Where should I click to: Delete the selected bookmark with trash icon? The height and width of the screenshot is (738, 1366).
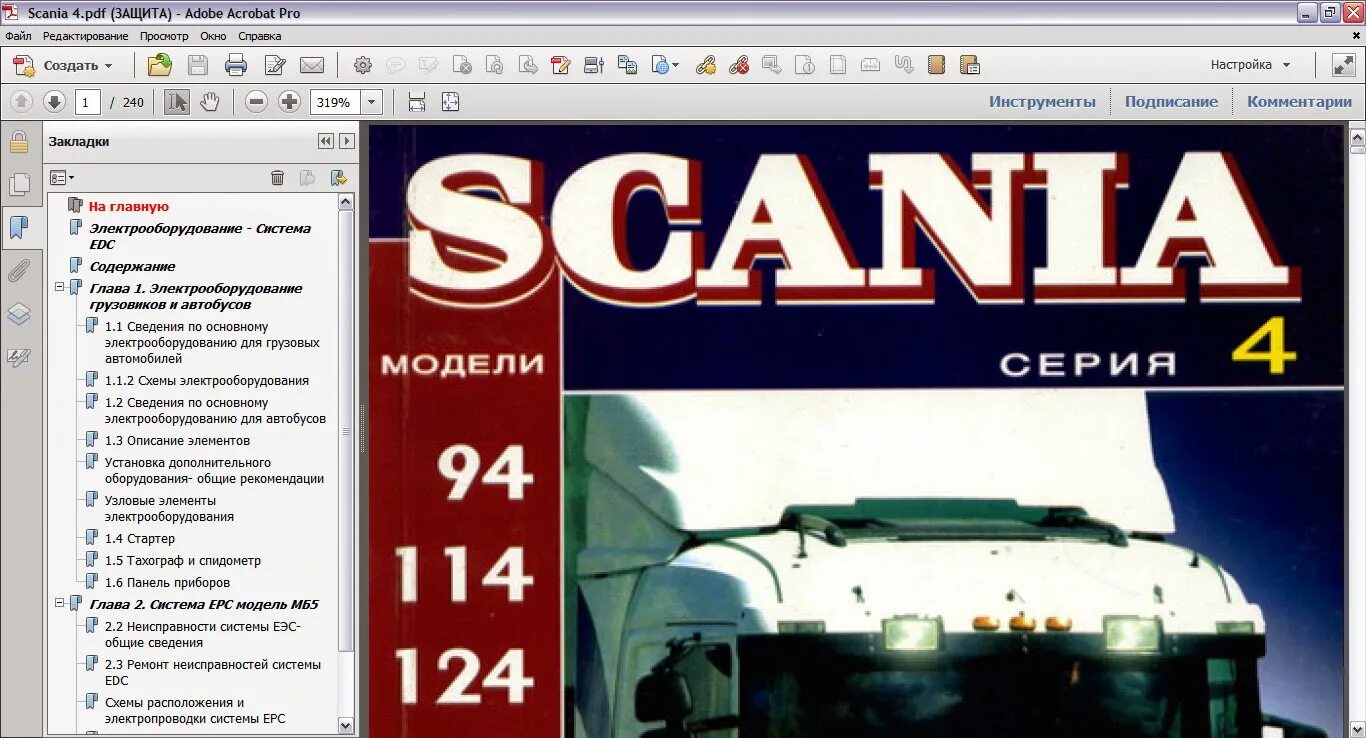[278, 178]
